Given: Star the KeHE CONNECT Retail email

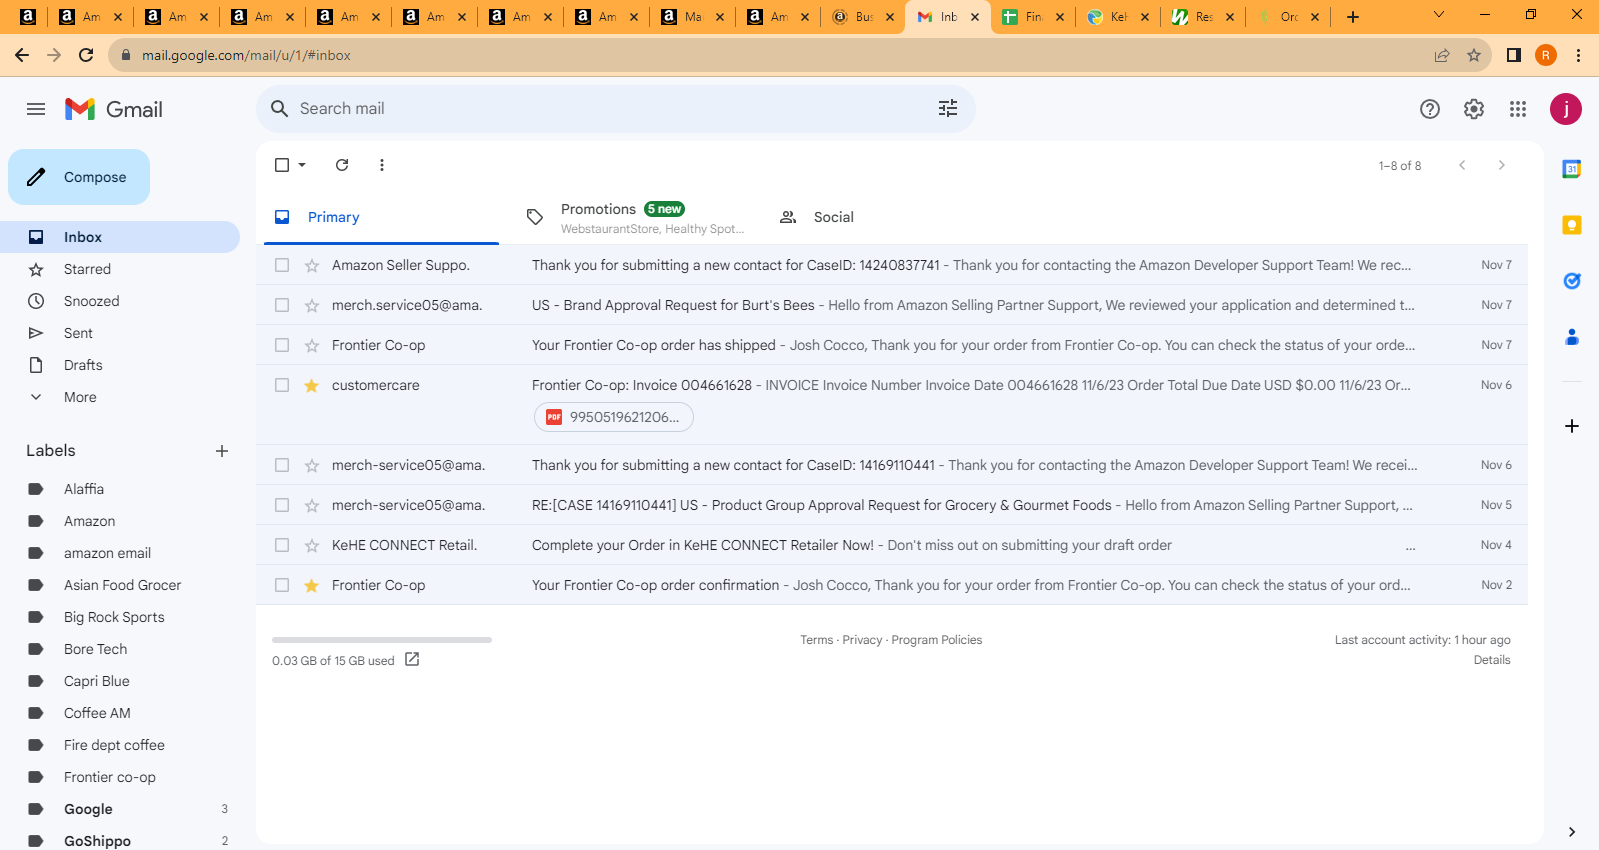Looking at the screenshot, I should [312, 545].
